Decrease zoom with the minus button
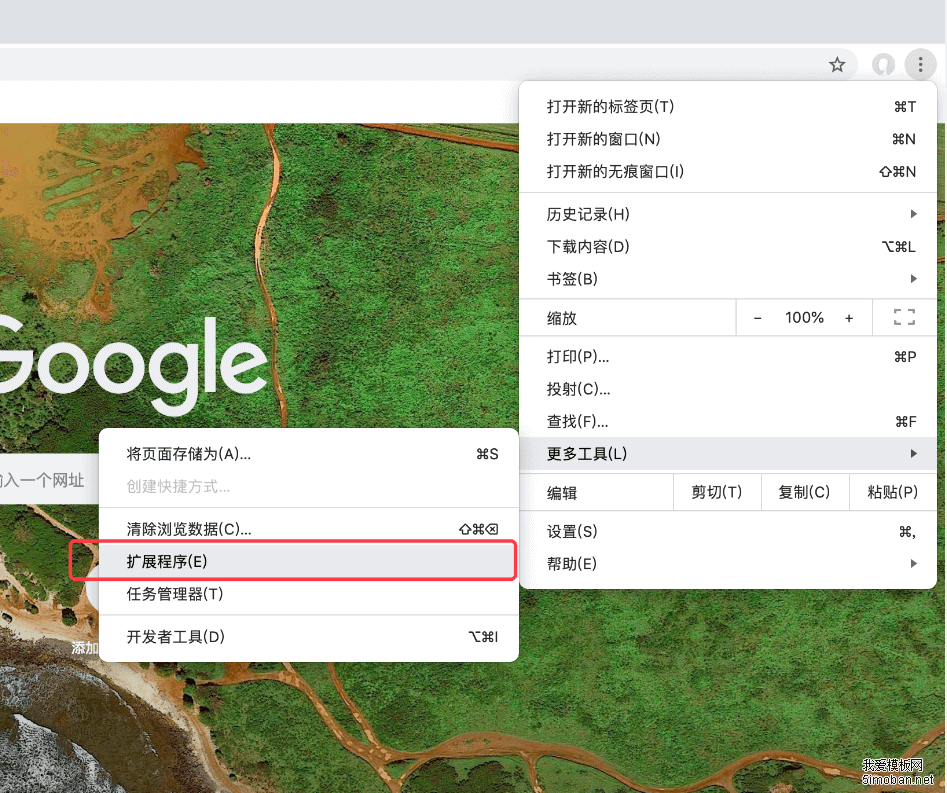The width and height of the screenshot is (947, 793). (758, 318)
